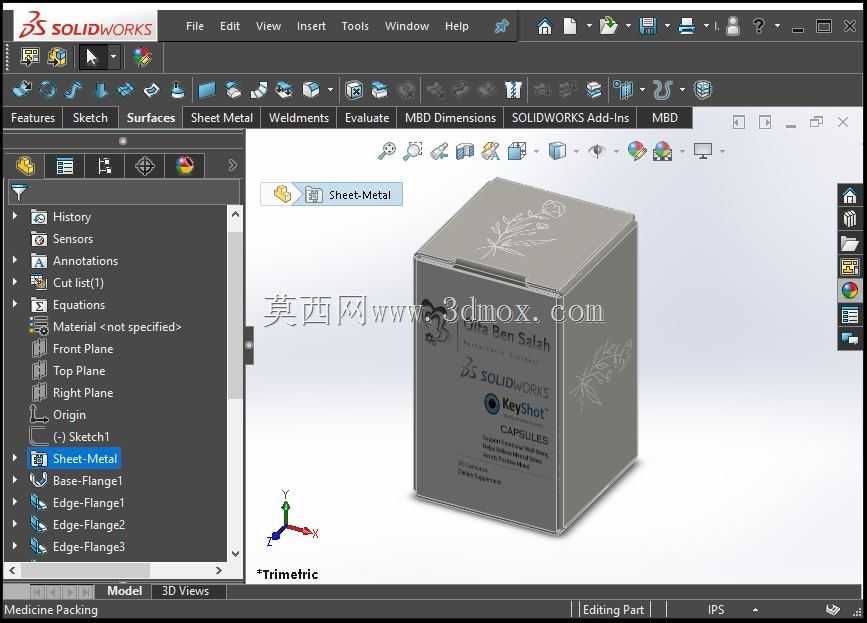Image resolution: width=867 pixels, height=623 pixels.
Task: Create a new document icon
Action: click(570, 26)
